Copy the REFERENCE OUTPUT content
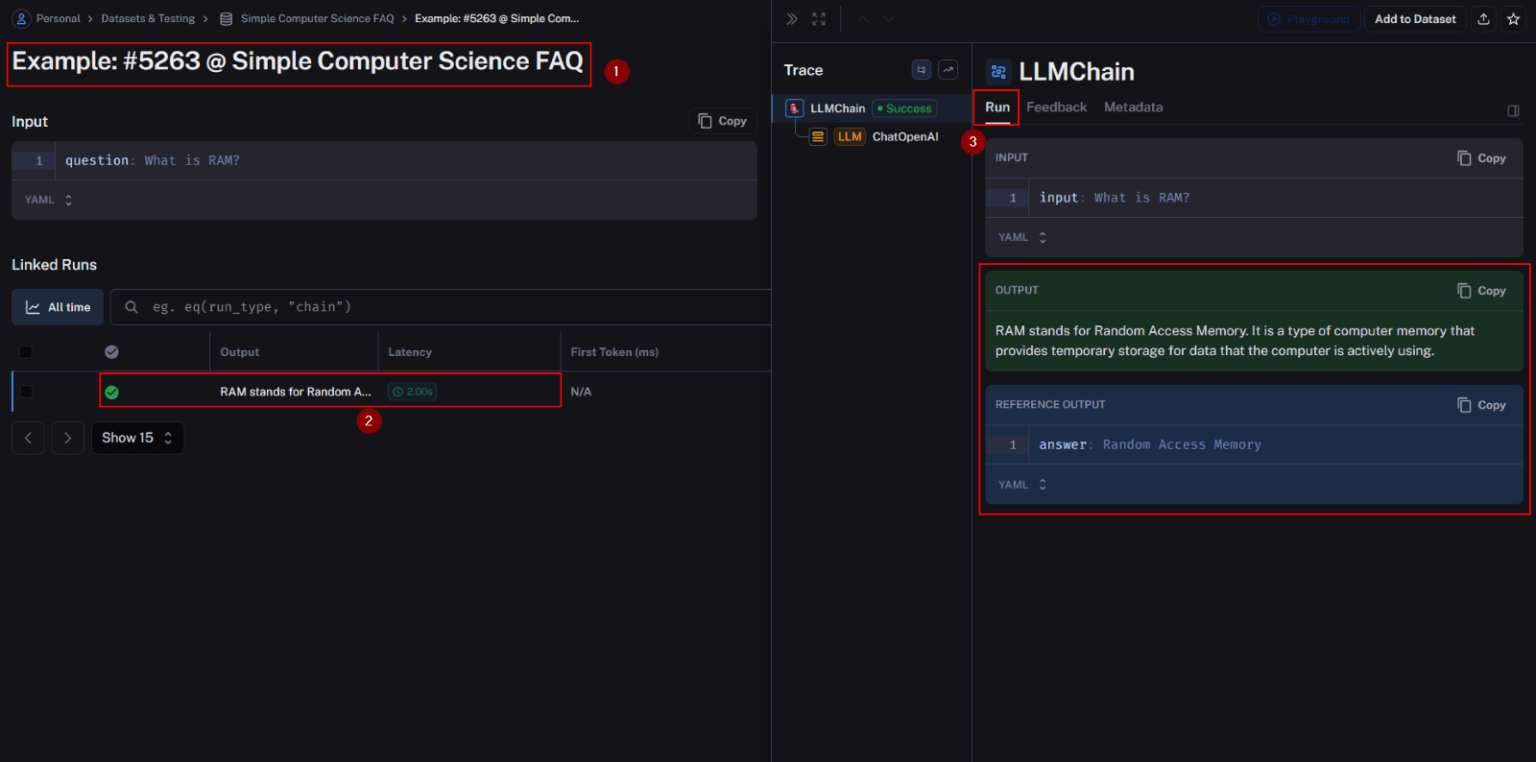 point(1481,405)
